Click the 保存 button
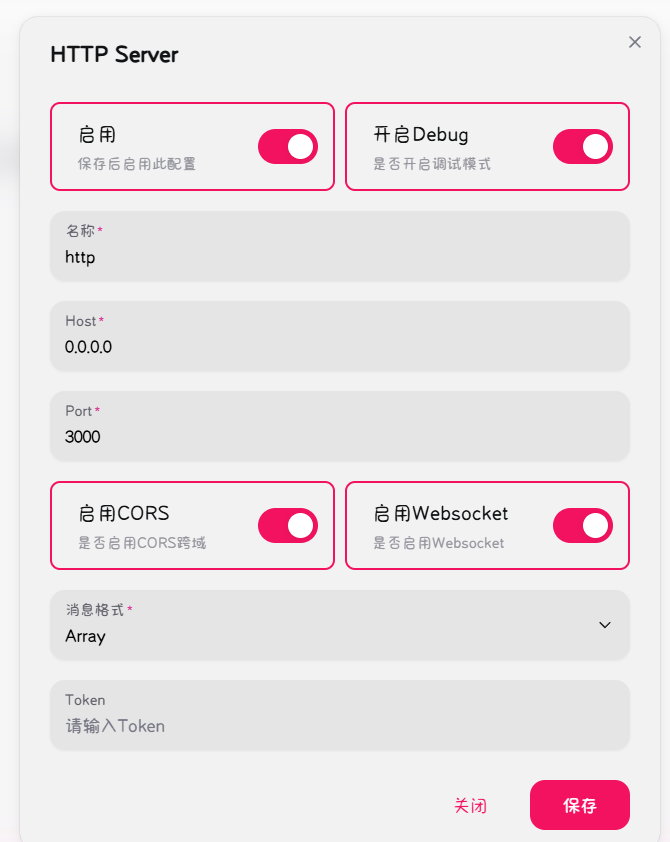This screenshot has width=670, height=842. pos(580,805)
